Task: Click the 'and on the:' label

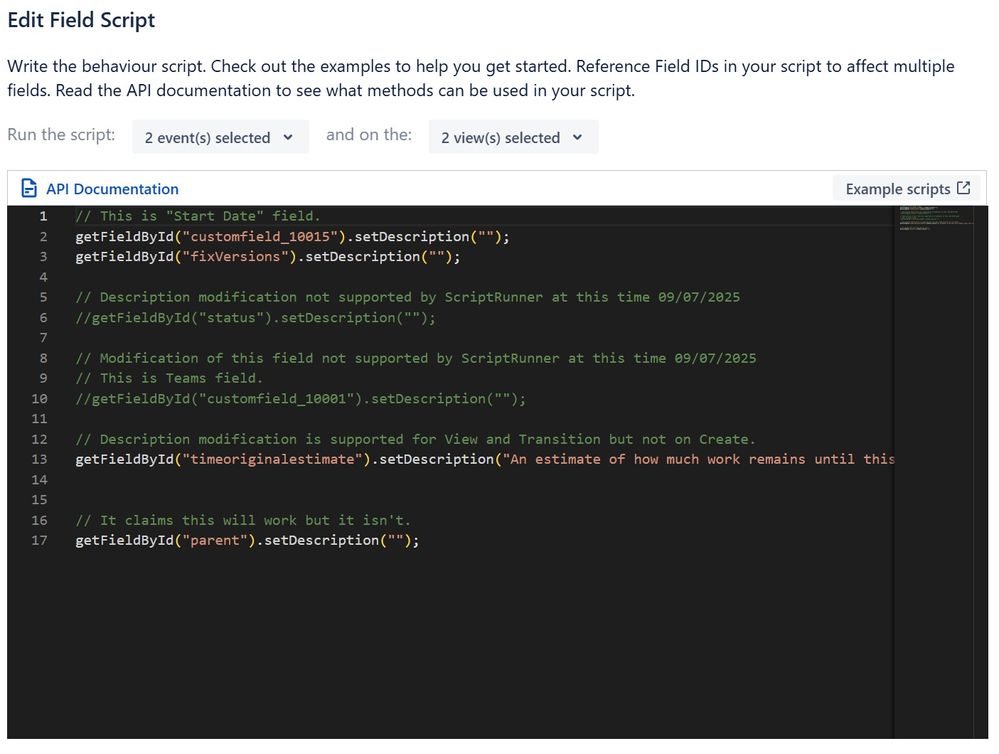Action: pos(369,134)
